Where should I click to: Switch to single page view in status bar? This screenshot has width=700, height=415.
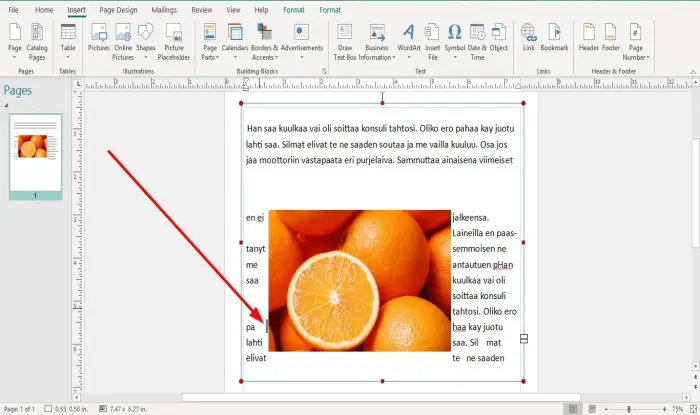tap(573, 409)
